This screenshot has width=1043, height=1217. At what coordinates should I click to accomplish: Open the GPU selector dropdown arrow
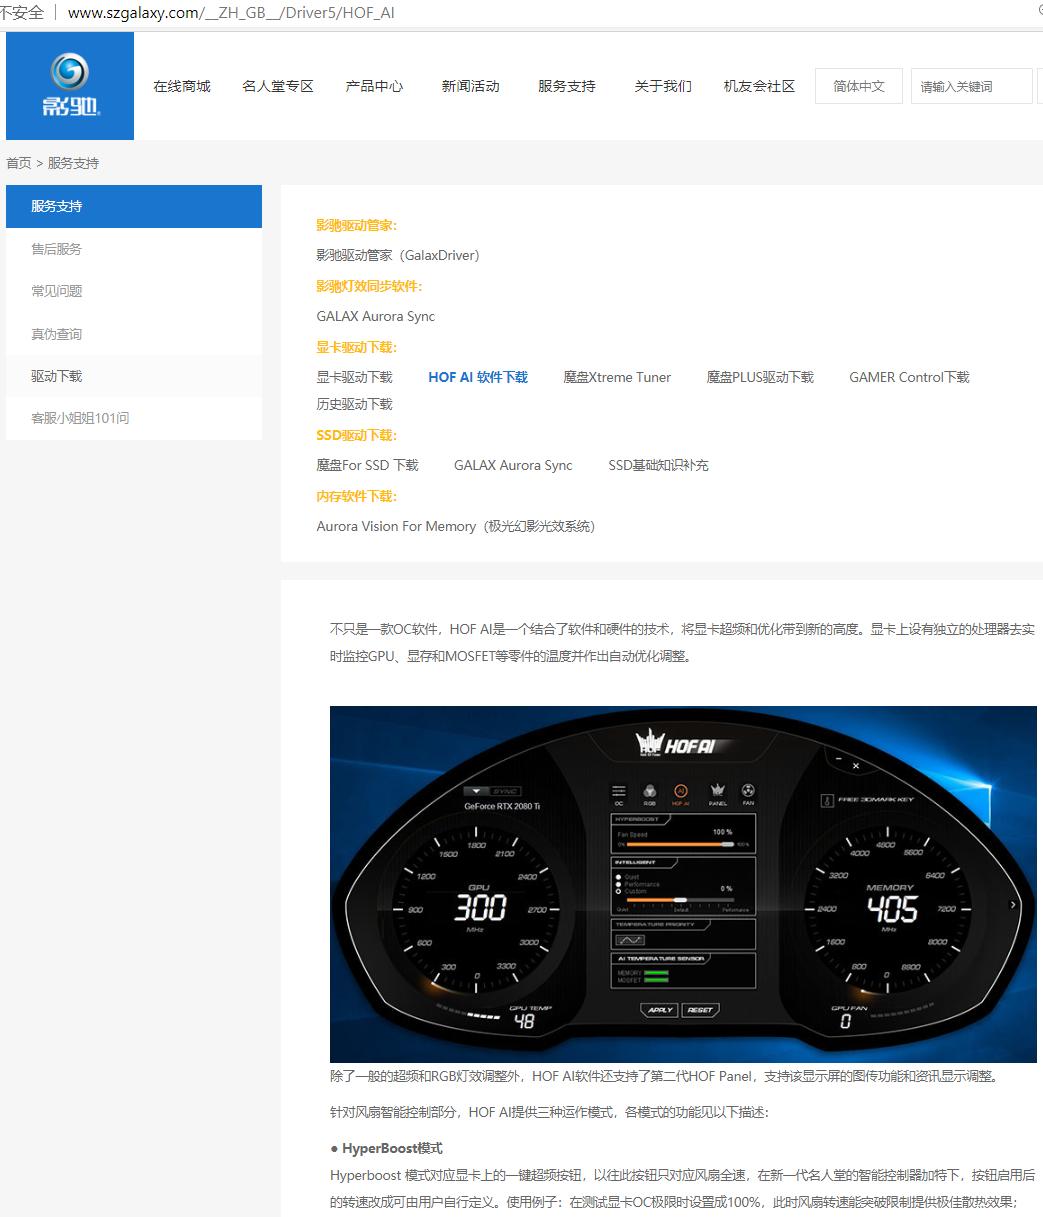[x=477, y=791]
